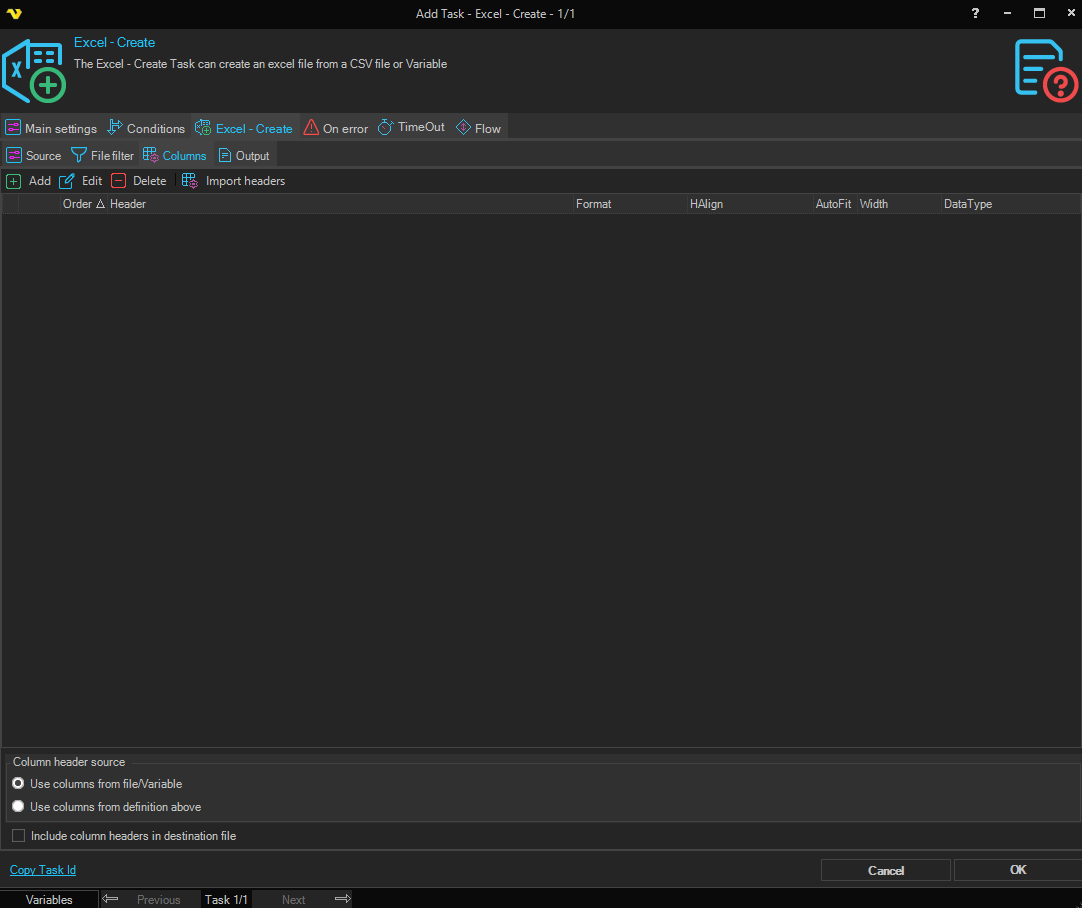Switch to the Main settings tab
The width and height of the screenshot is (1082, 908).
(51, 128)
